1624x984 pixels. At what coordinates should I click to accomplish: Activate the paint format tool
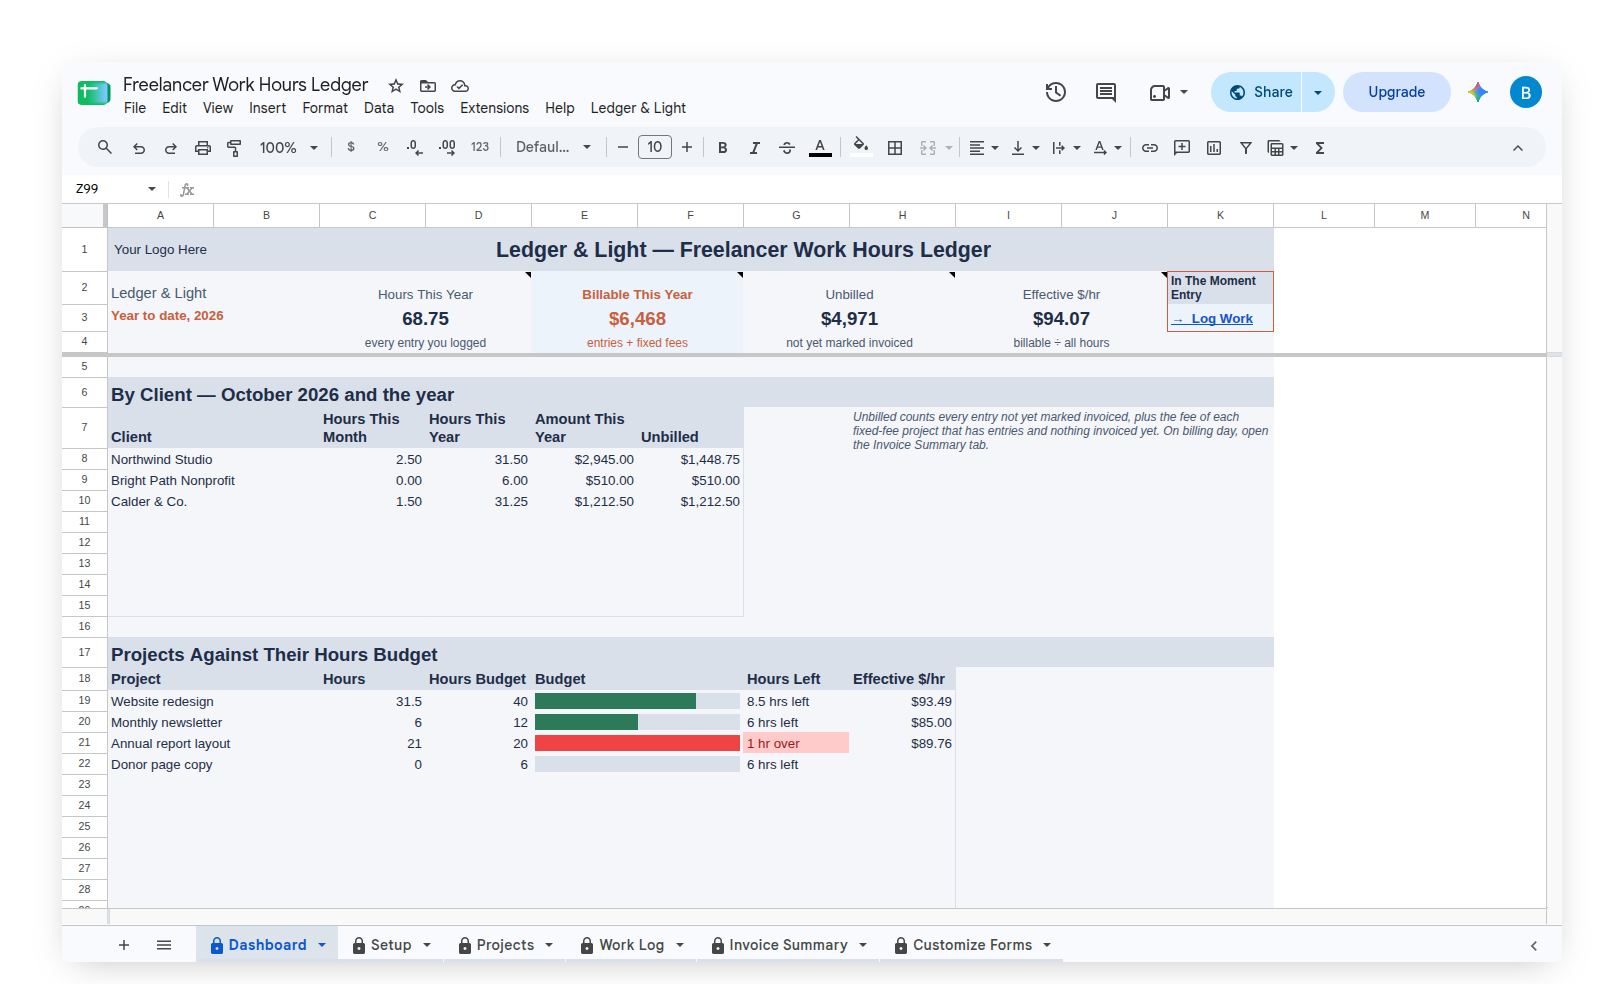[x=235, y=148]
